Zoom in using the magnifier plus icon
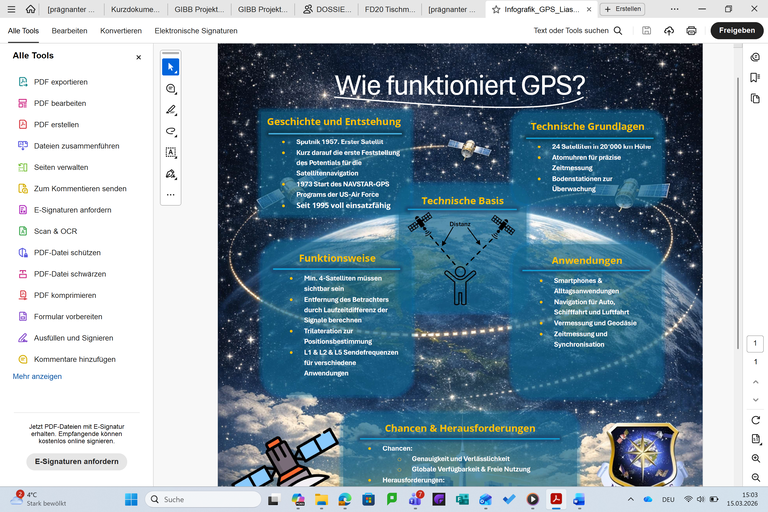Viewport: 768px width, 512px height. click(756, 458)
